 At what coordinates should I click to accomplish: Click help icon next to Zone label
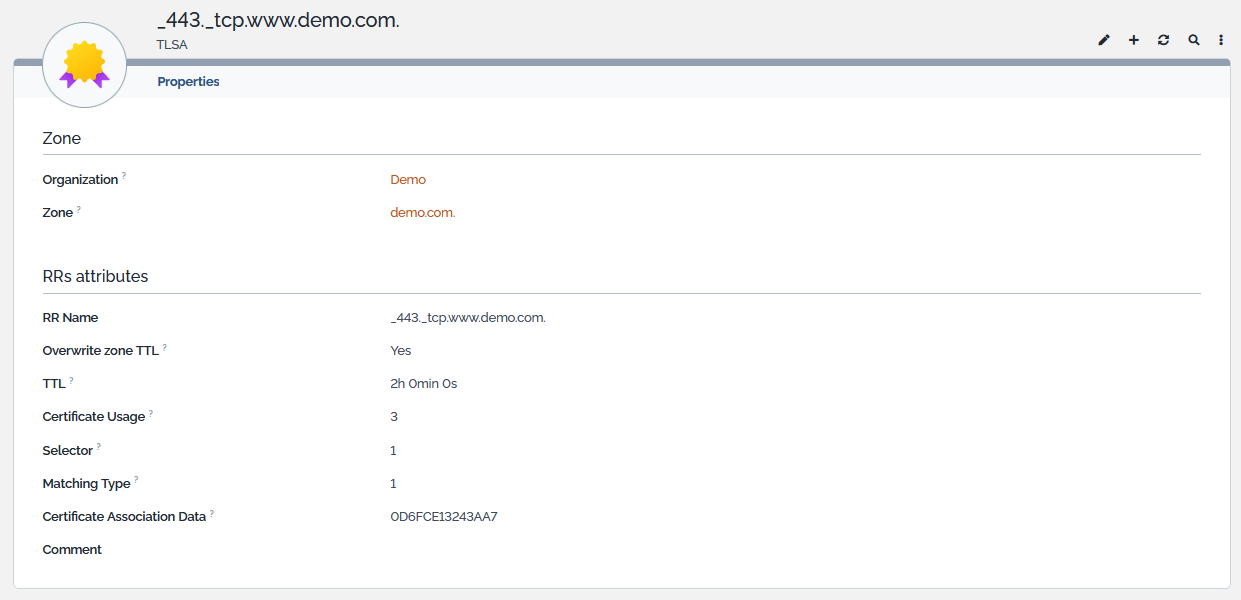coord(79,209)
